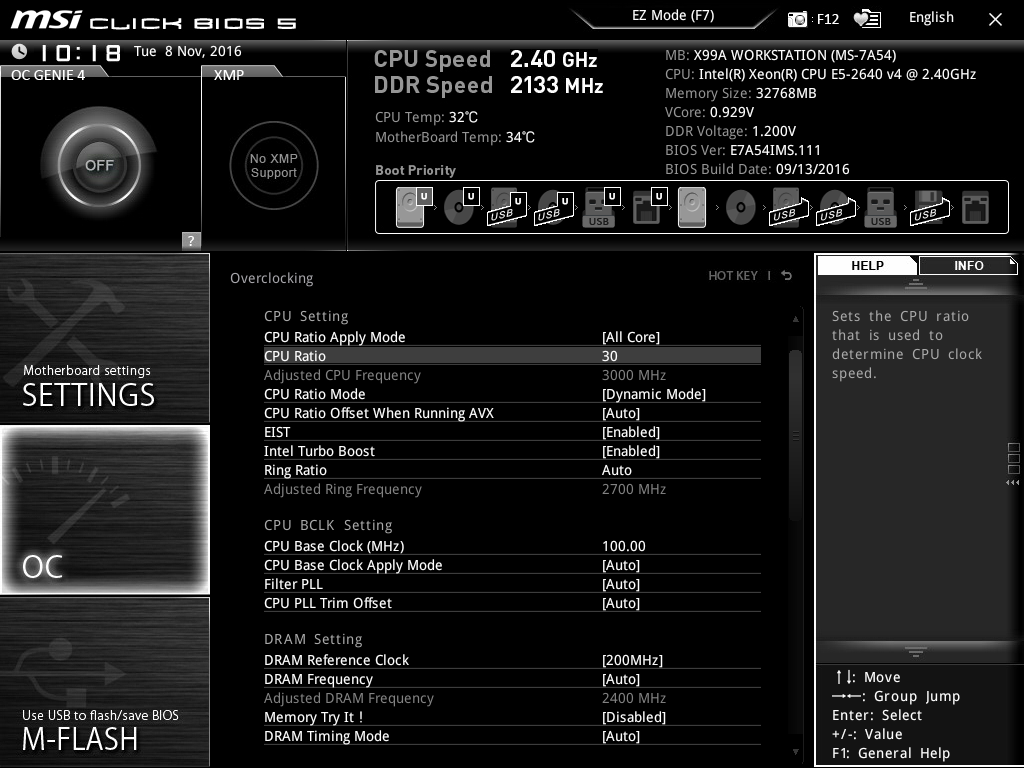Screen dimensions: 1024x768
Task: Click the back arrow beside HOT KEY
Action: coord(787,276)
